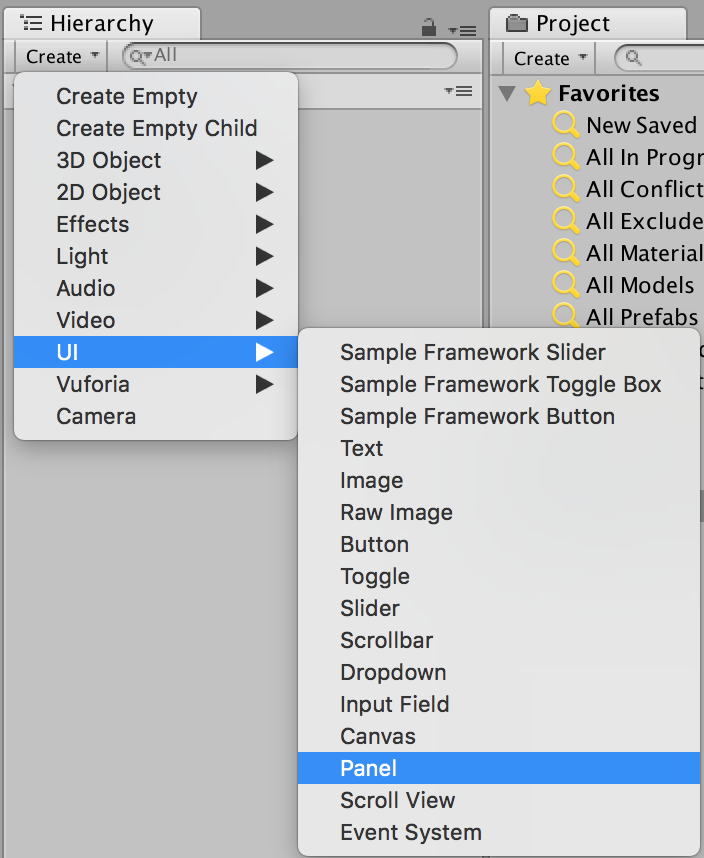Open the Hierarchy panel options menu icon
Image resolution: width=704 pixels, height=858 pixels.
(x=463, y=30)
